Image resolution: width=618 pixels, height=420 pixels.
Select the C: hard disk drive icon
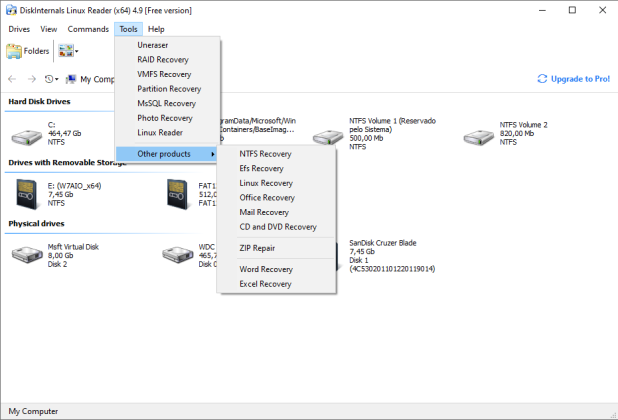click(27, 138)
